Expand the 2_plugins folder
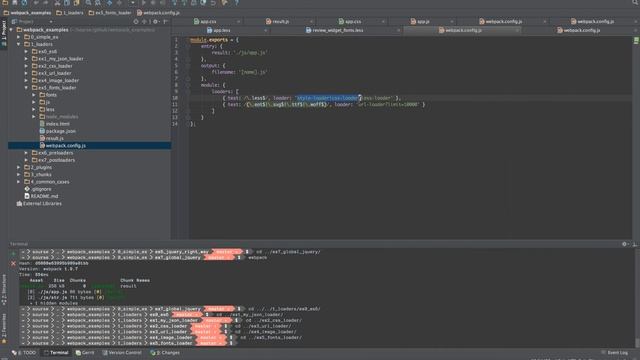Viewport: 640px width, 360px height. coord(19,167)
